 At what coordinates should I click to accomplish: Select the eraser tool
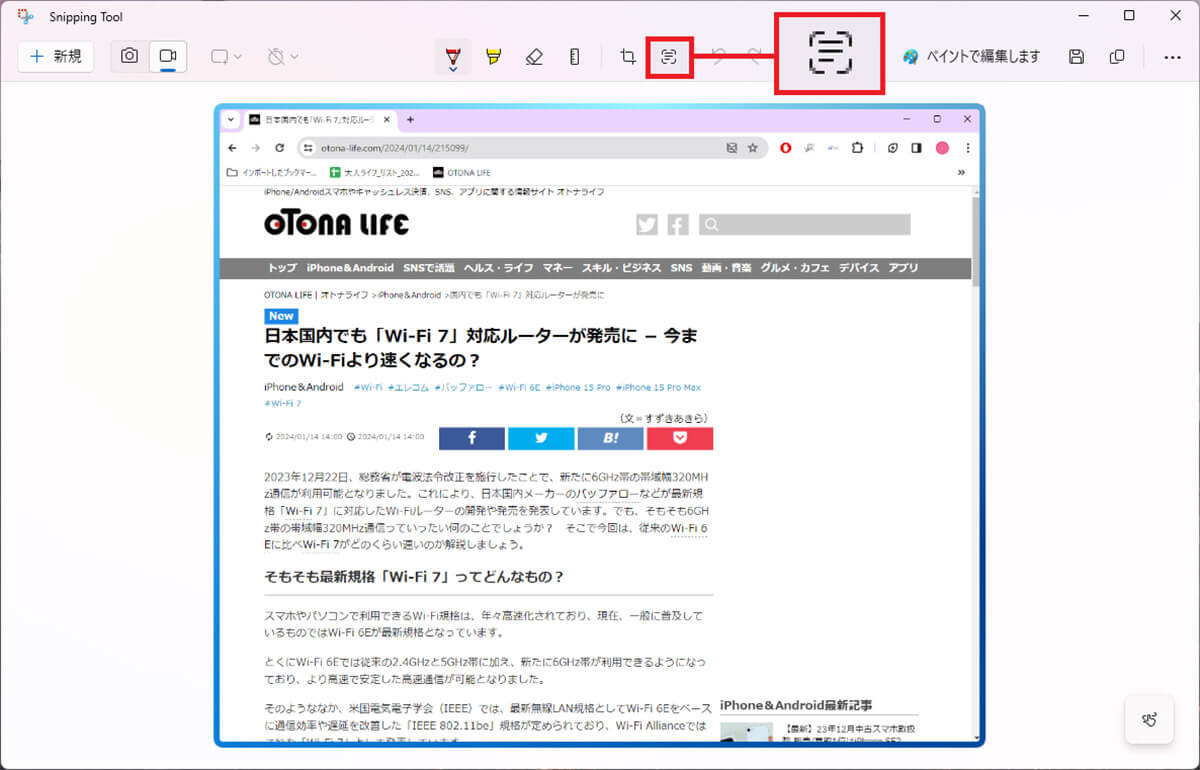(x=534, y=57)
